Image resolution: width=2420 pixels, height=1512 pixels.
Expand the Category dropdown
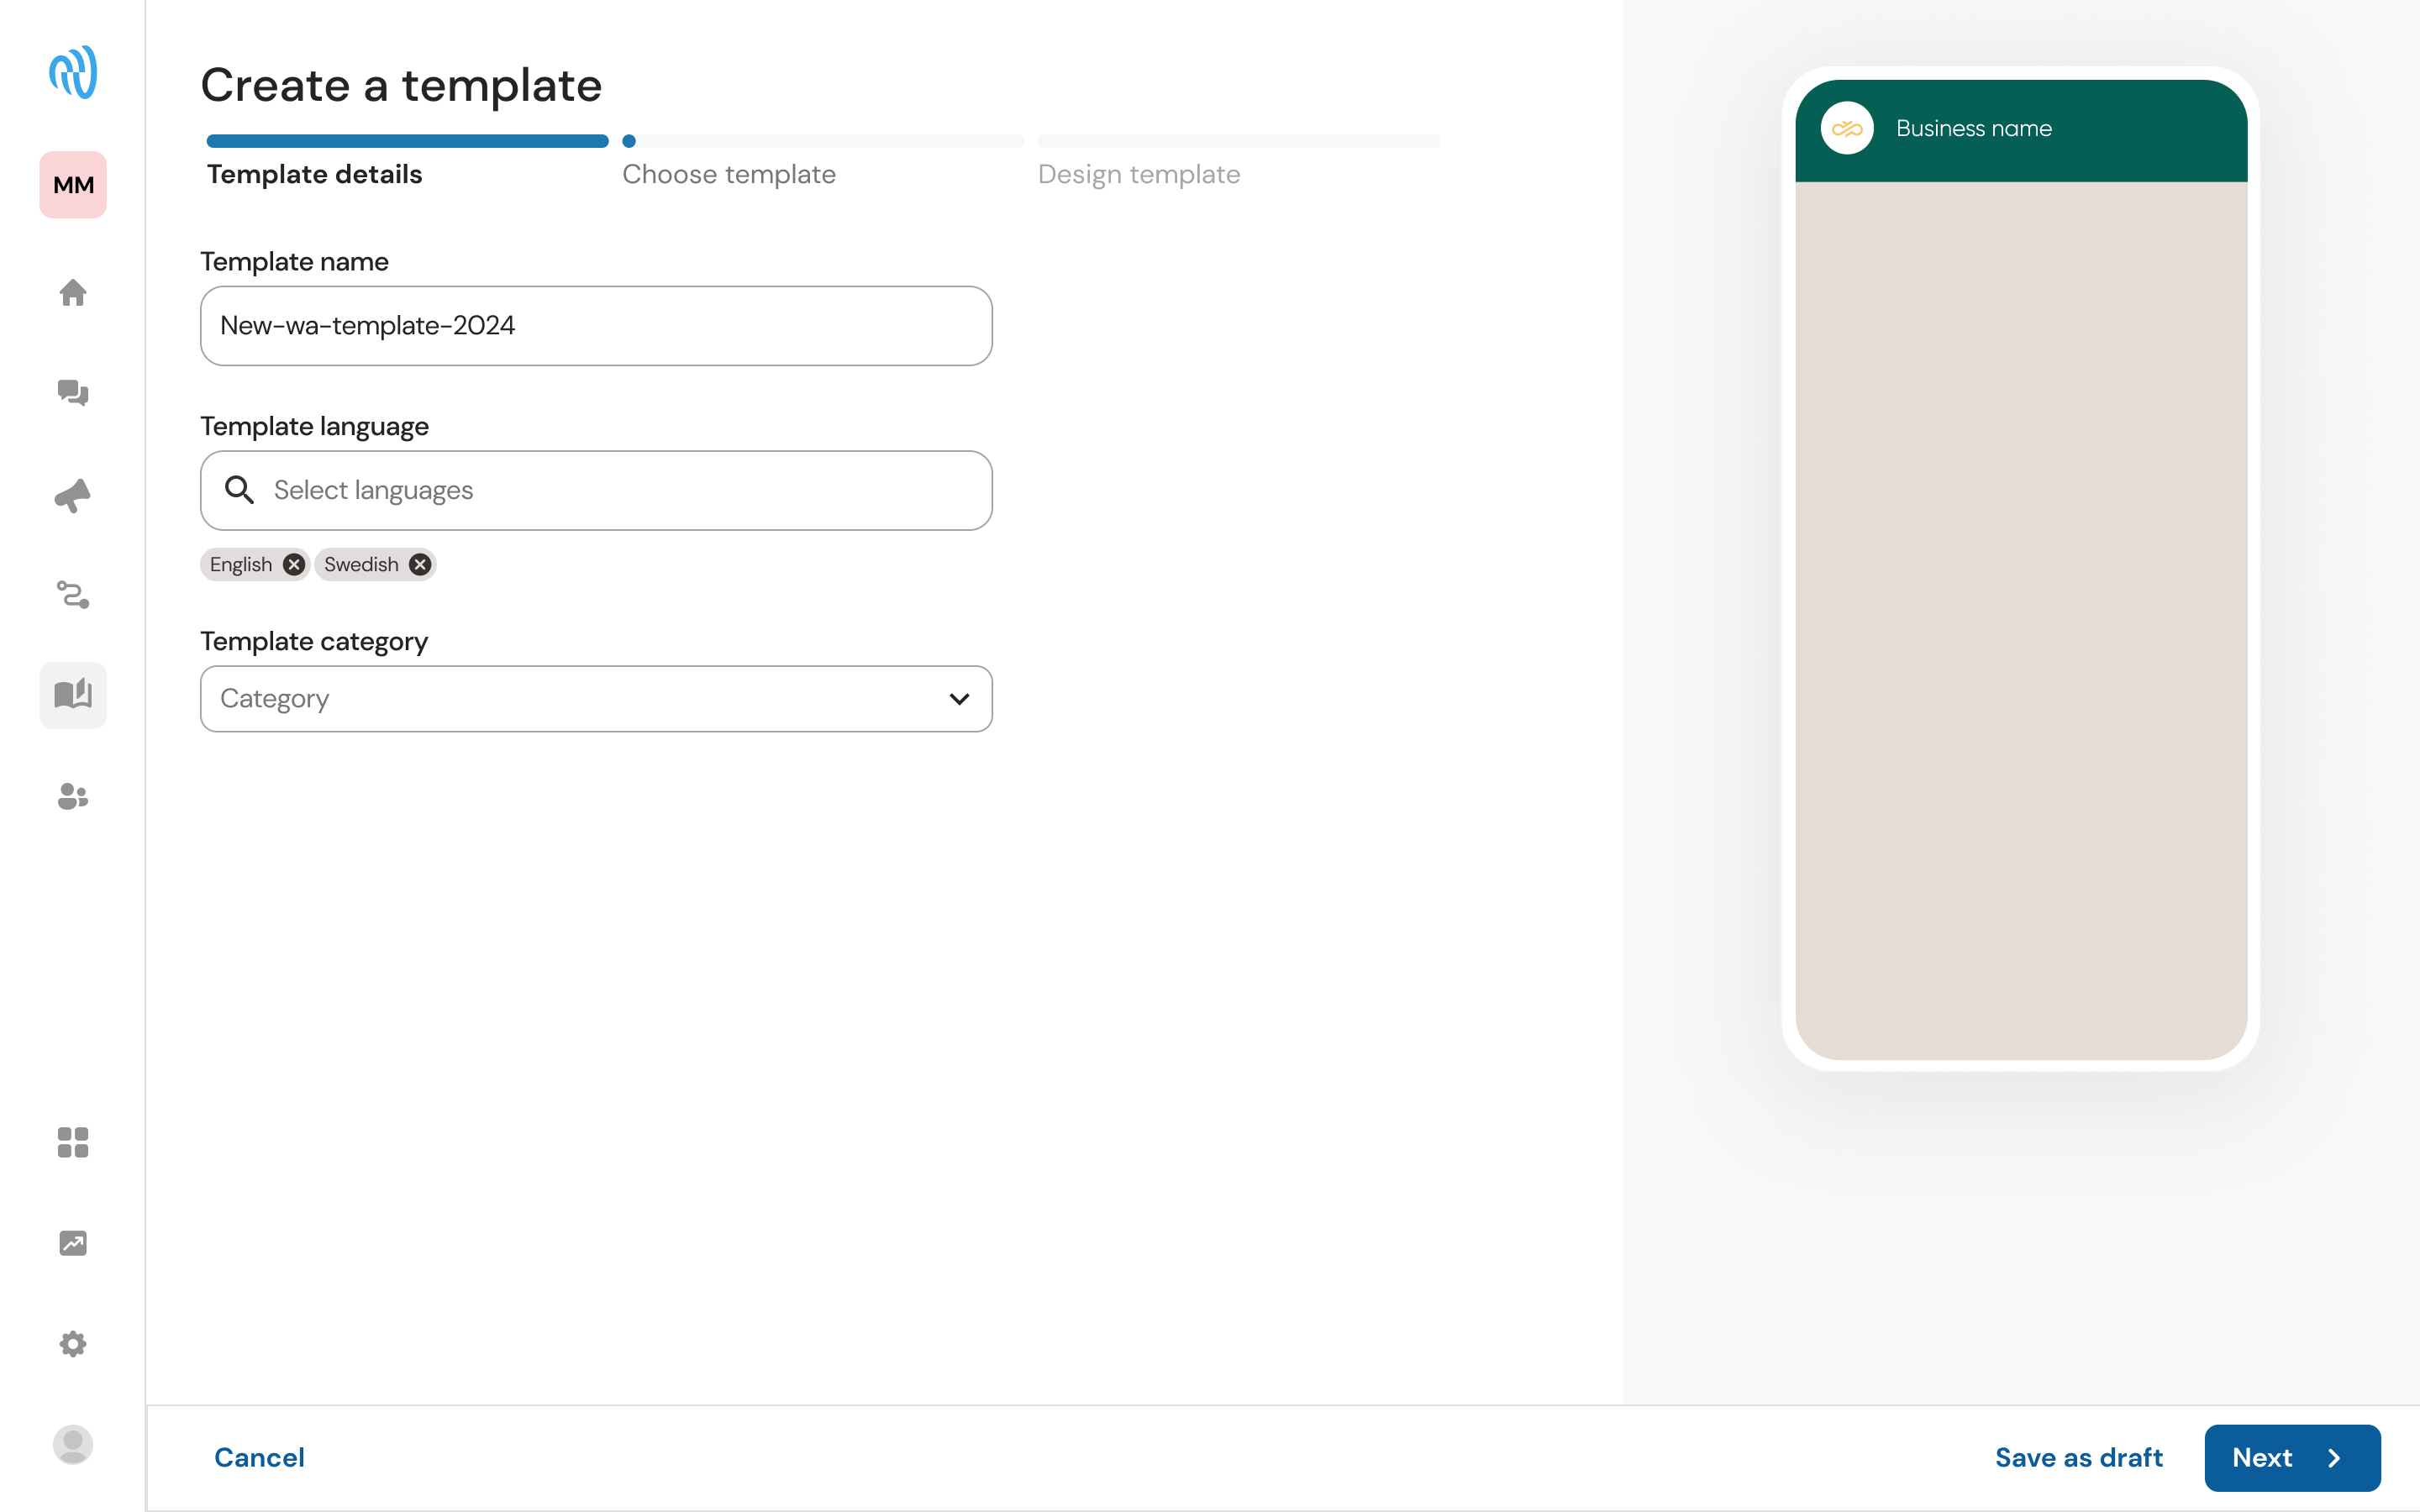click(x=596, y=699)
